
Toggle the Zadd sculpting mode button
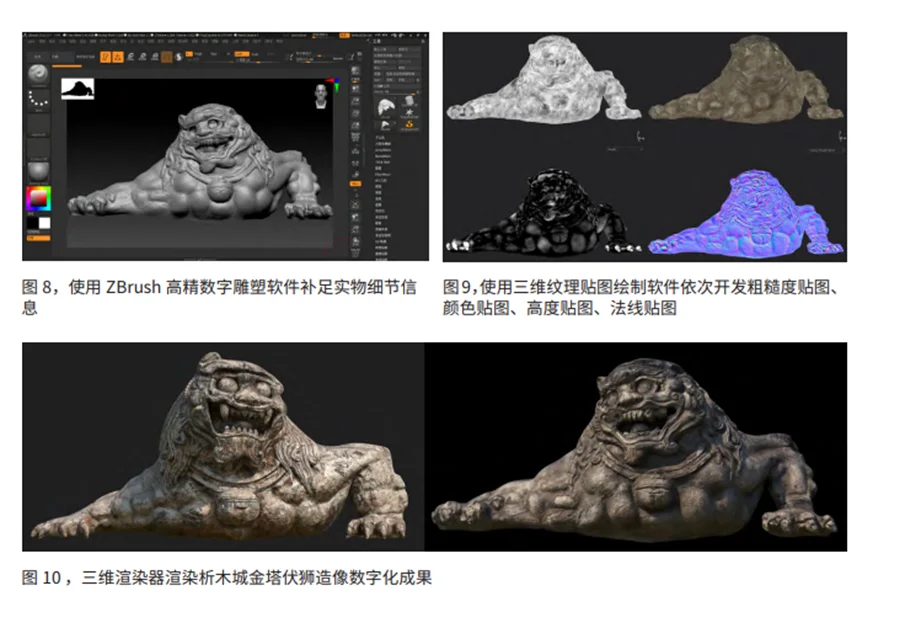click(x=240, y=55)
